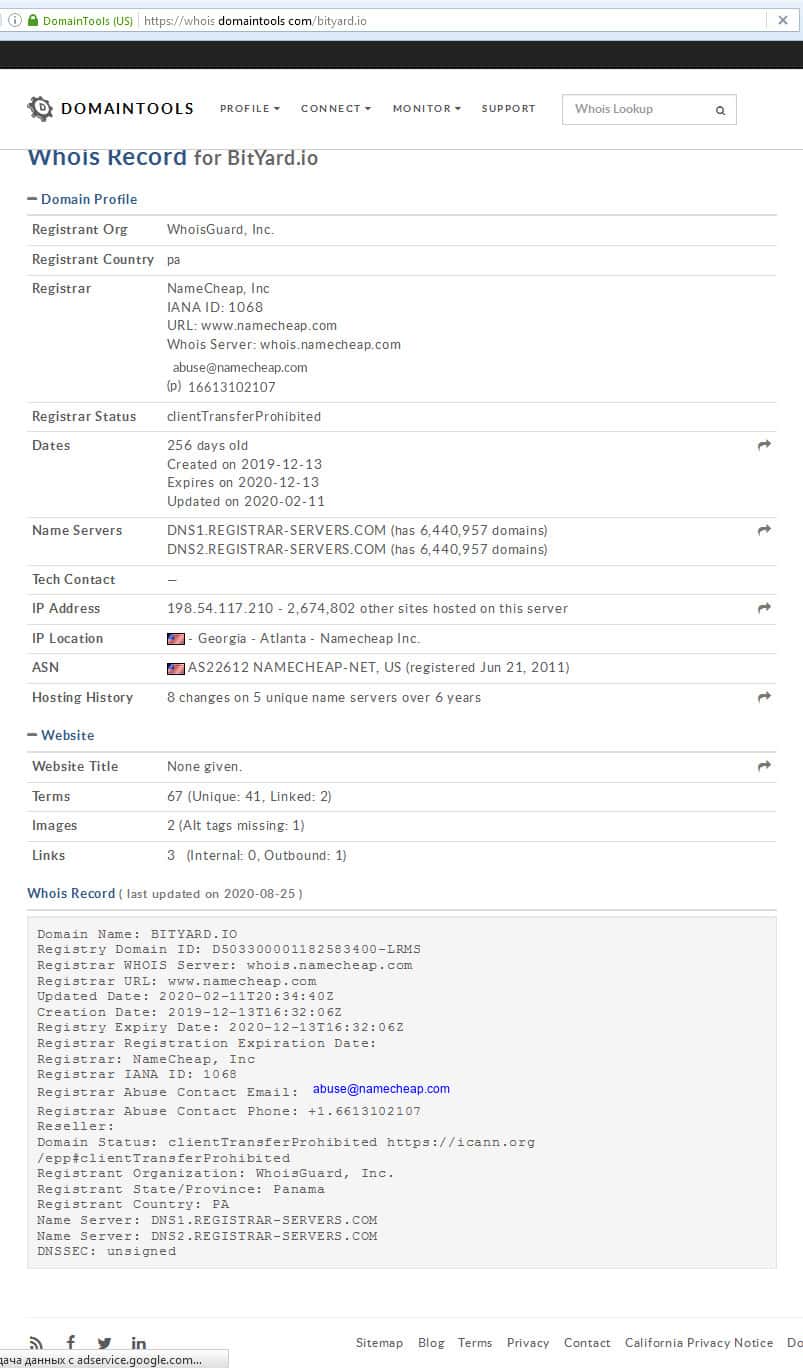The height and width of the screenshot is (1368, 803).
Task: Open the LinkedIn icon in the footer
Action: click(138, 1343)
